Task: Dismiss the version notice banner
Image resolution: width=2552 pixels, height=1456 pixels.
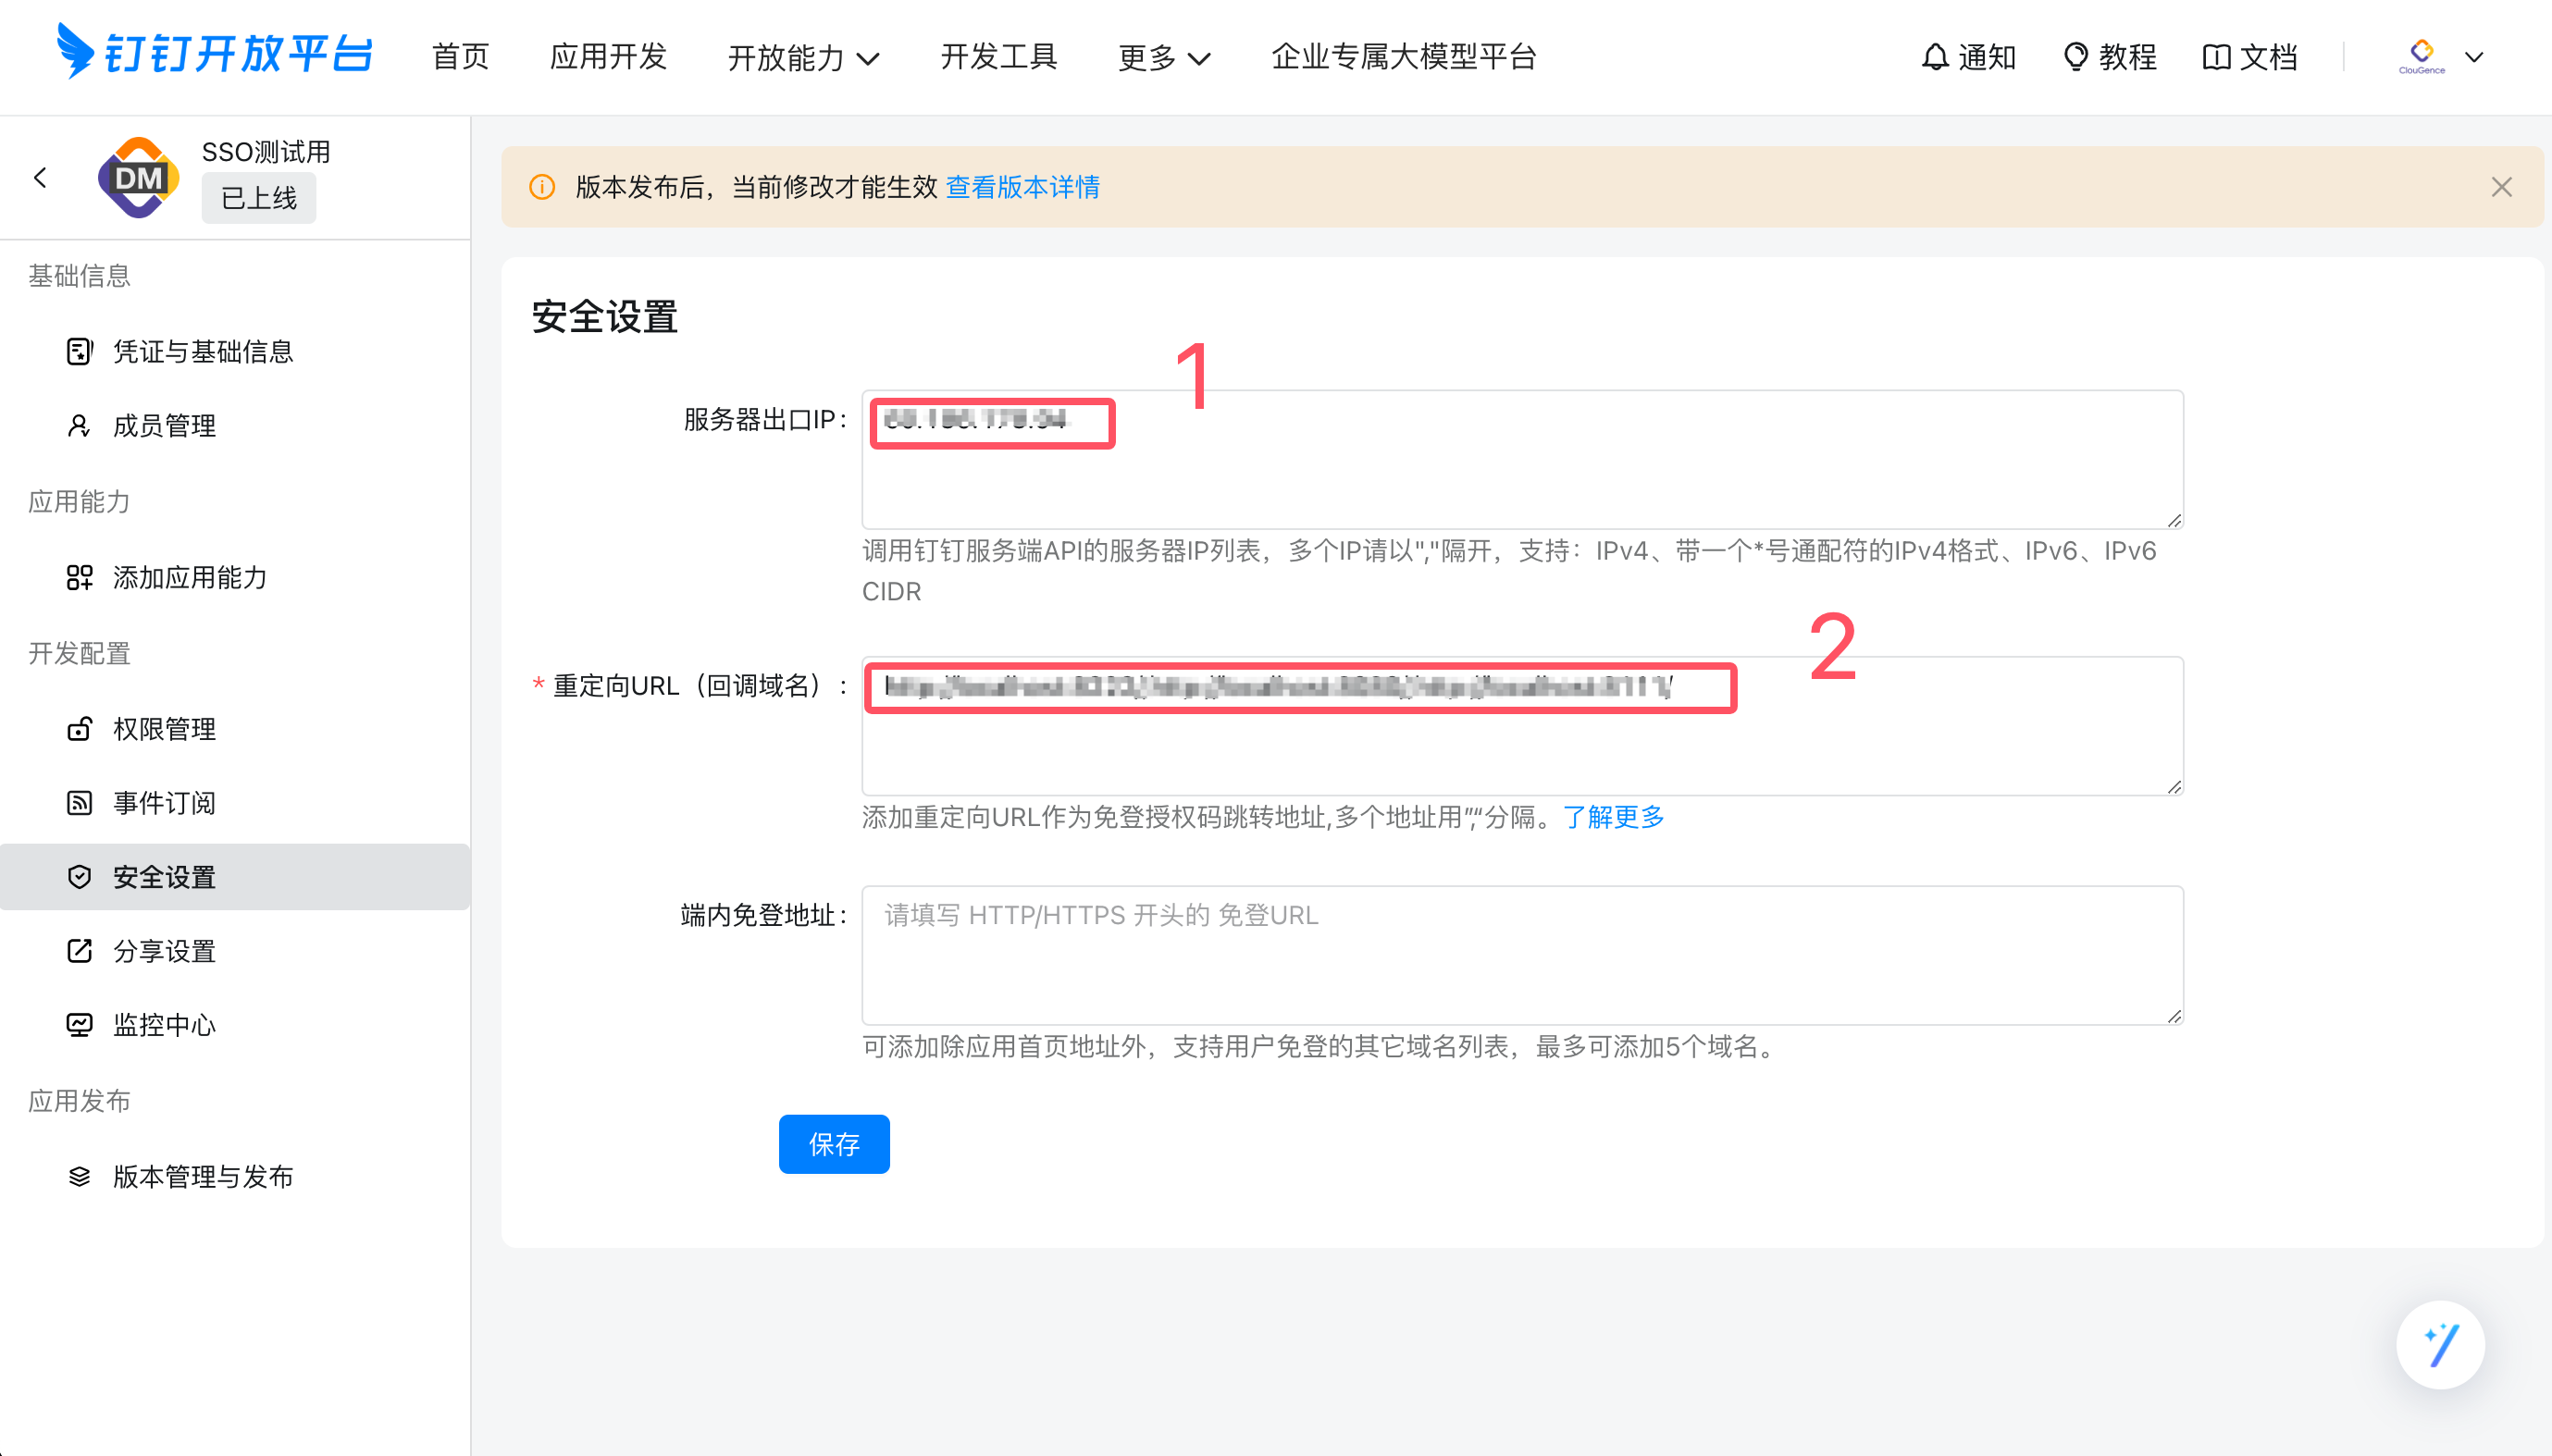Action: [x=2500, y=187]
